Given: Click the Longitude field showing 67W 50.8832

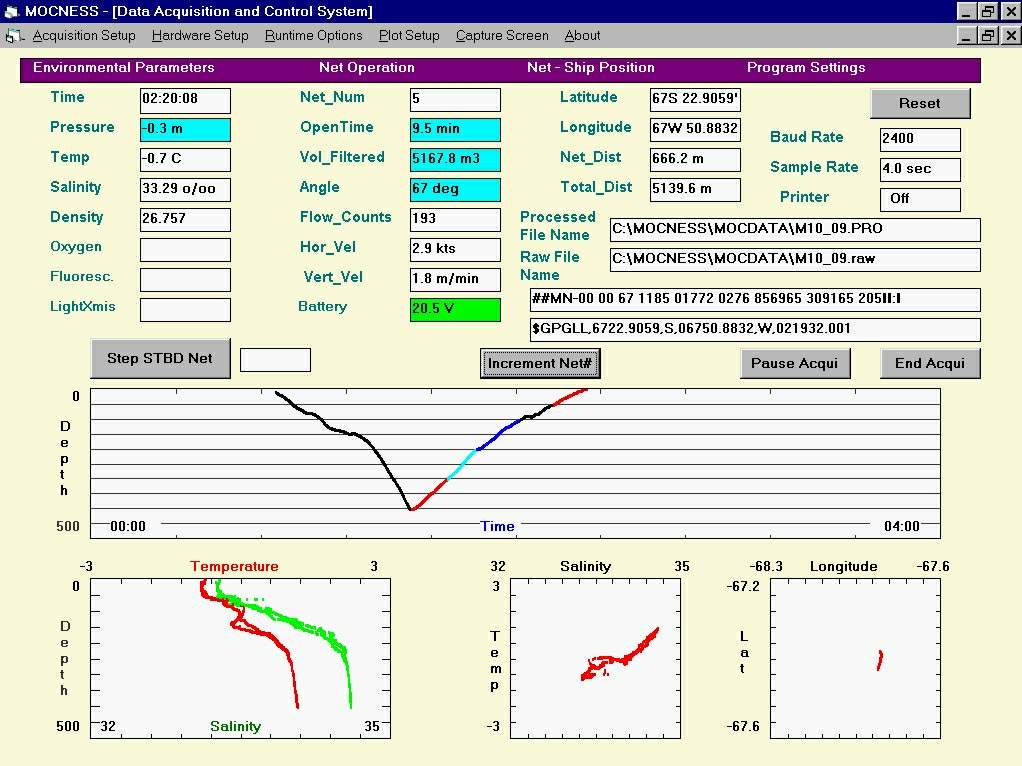Looking at the screenshot, I should 695,130.
